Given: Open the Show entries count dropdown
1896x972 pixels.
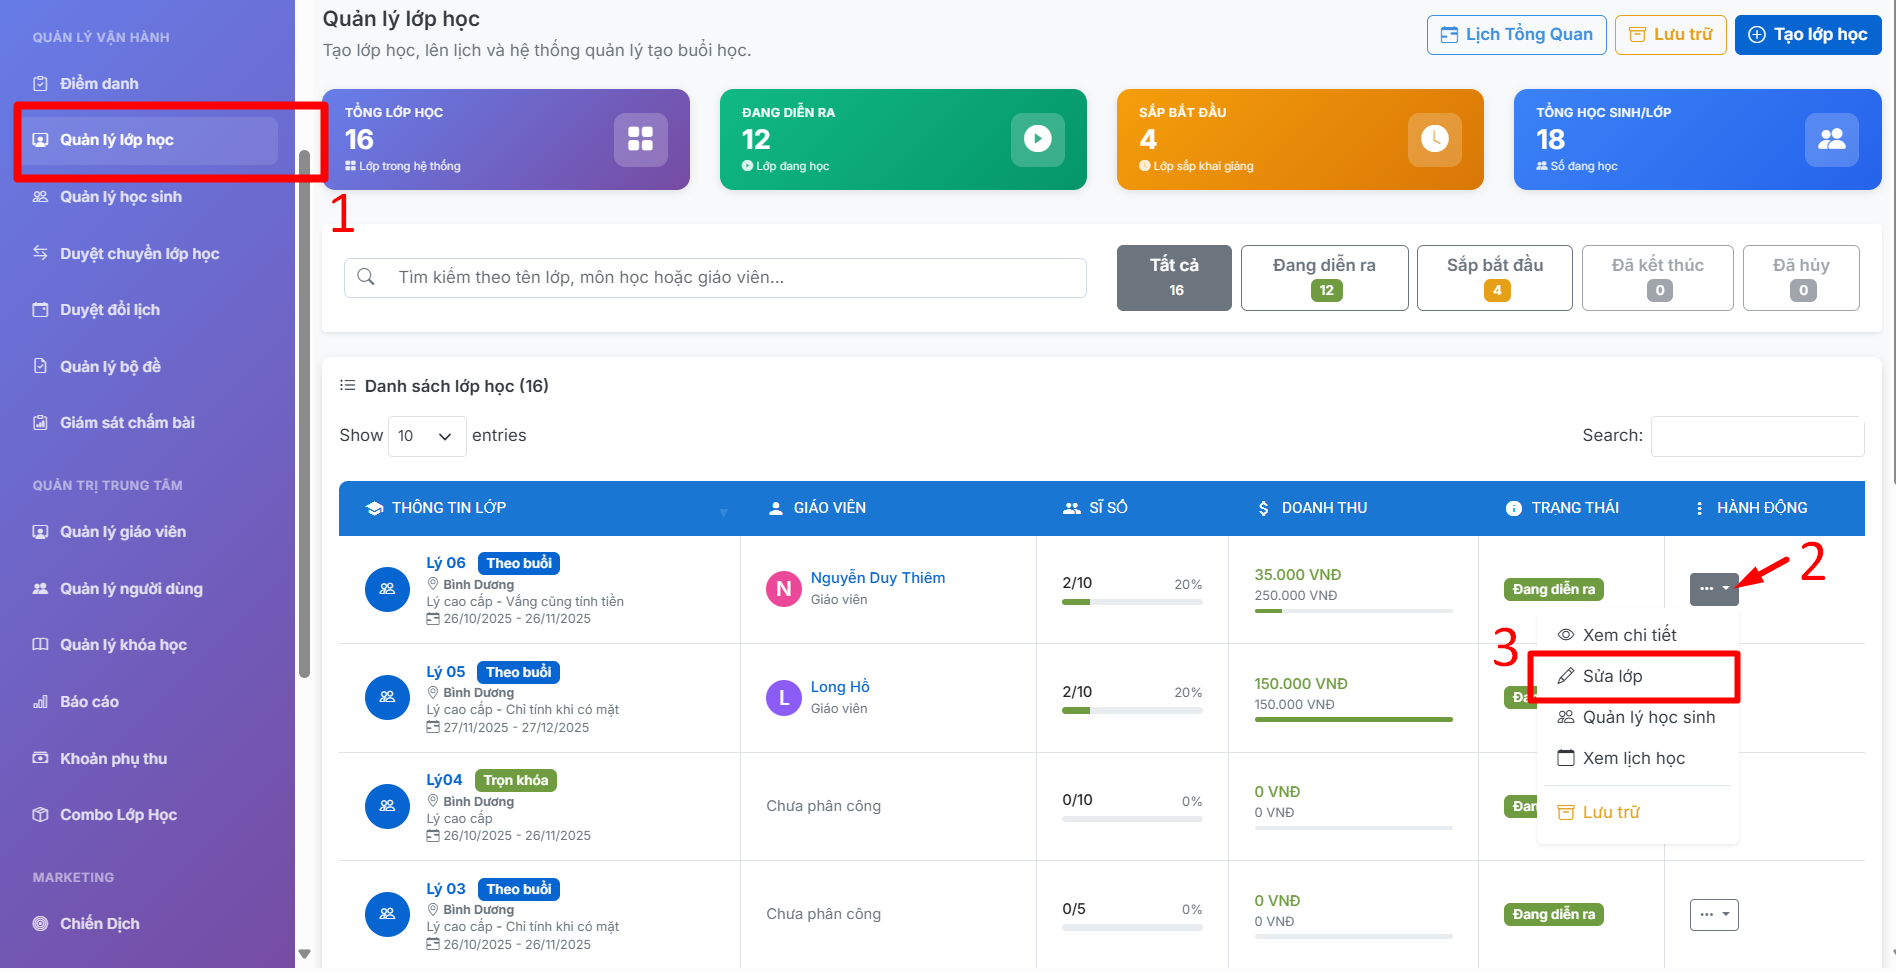Looking at the screenshot, I should [x=426, y=436].
